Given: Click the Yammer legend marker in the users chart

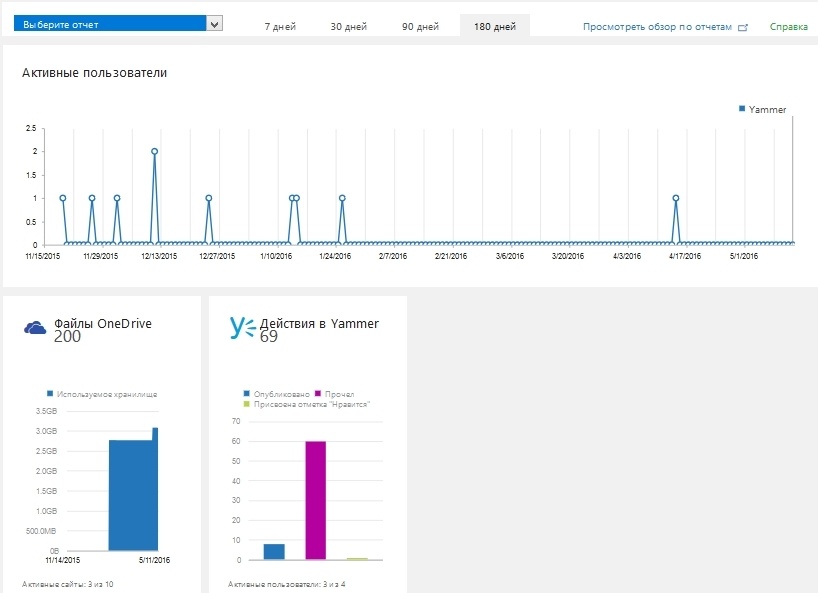Looking at the screenshot, I should tap(741, 107).
